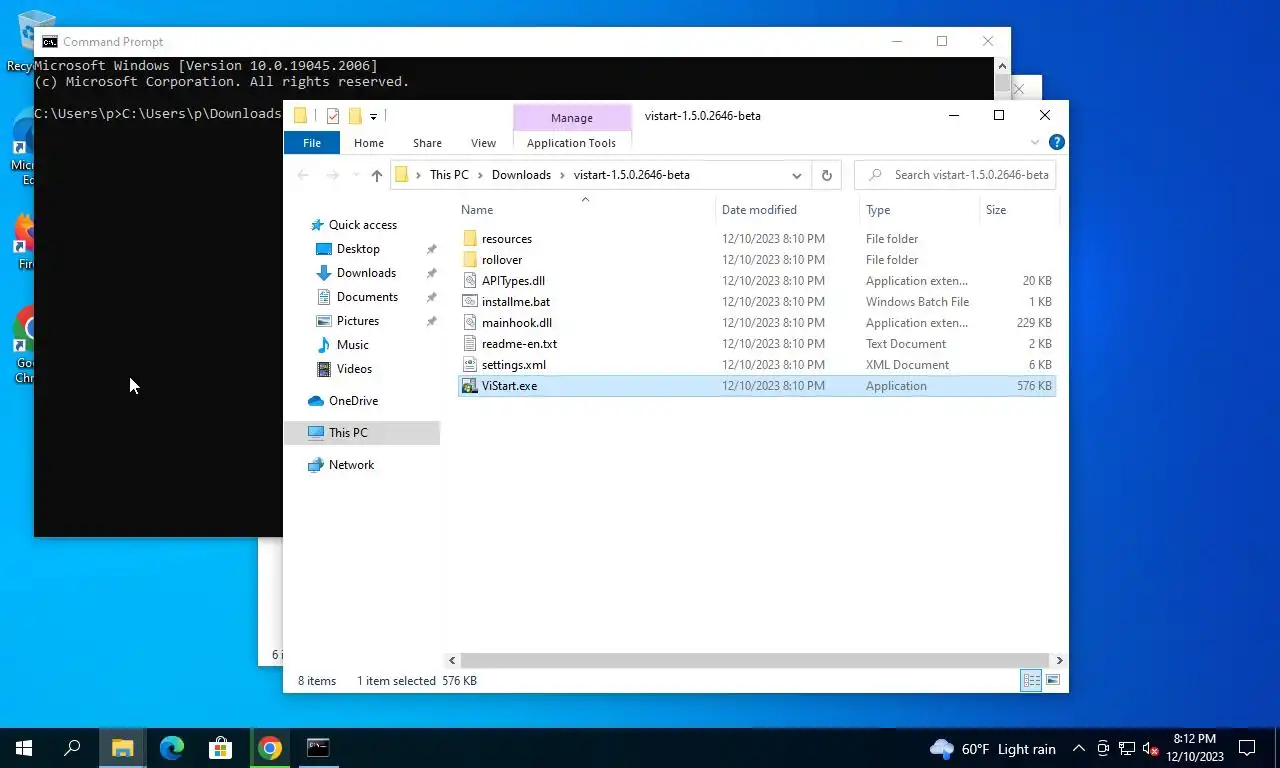
Task: Select the mainhook.dll file icon
Action: [470, 323]
